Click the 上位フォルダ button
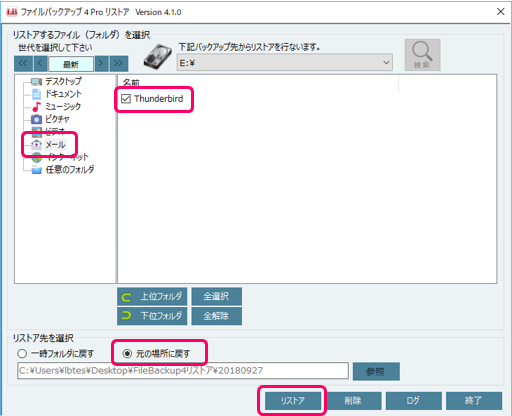This screenshot has height=416, width=512. pyautogui.click(x=152, y=296)
